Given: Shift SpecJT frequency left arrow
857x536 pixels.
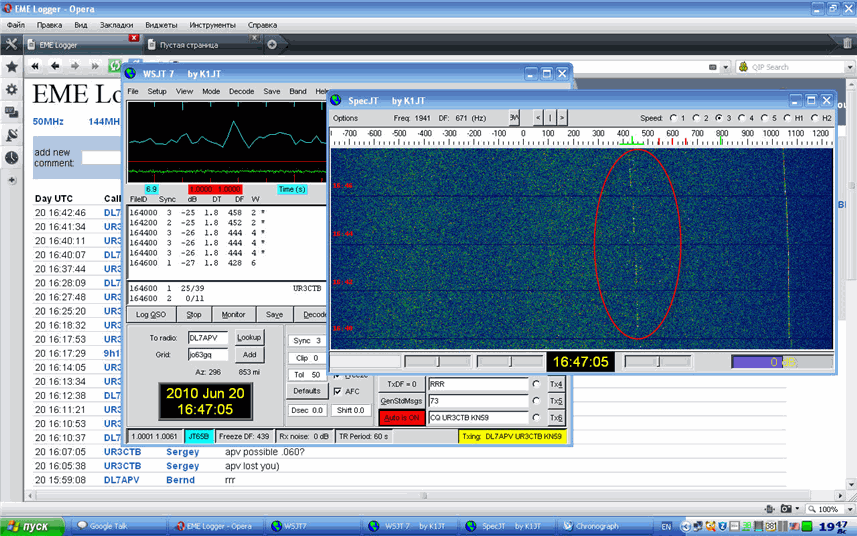Looking at the screenshot, I should click(538, 117).
